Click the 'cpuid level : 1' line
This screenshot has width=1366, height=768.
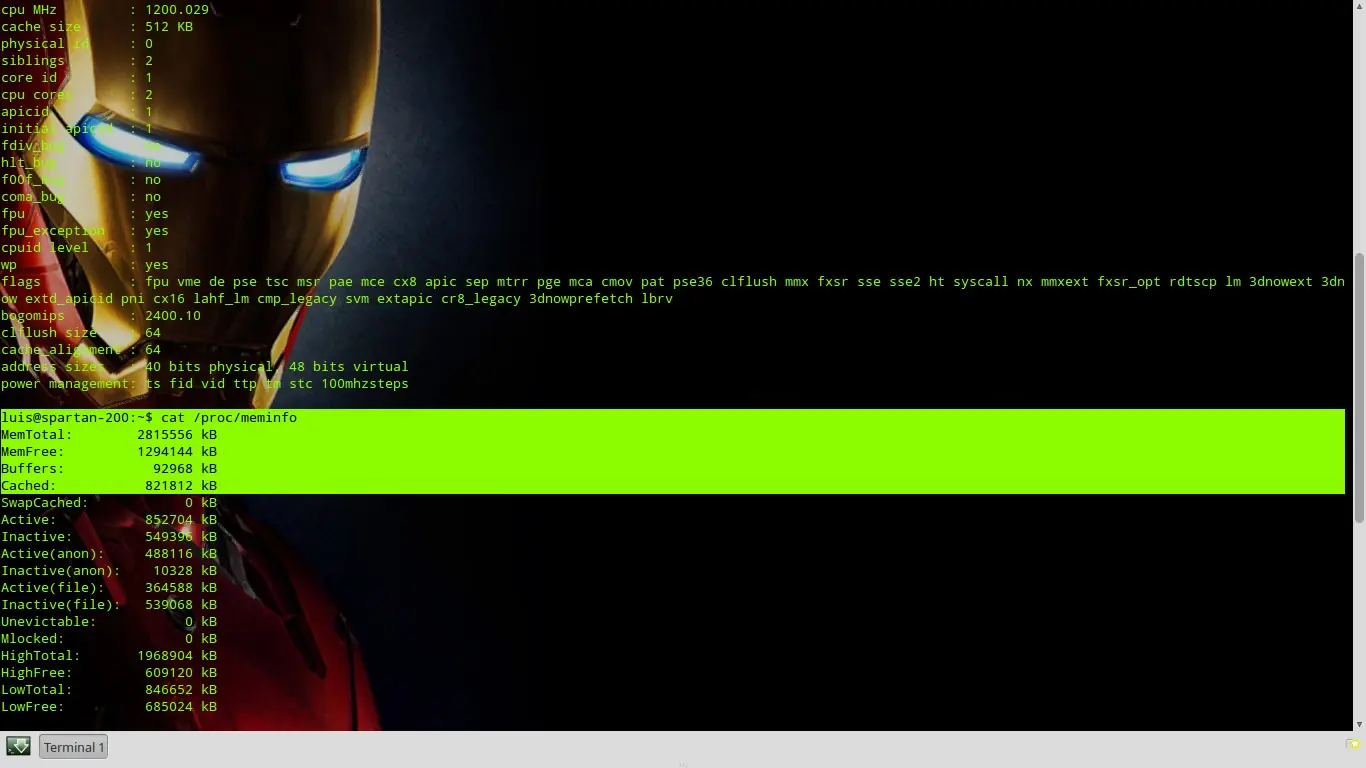pyautogui.click(x=77, y=248)
